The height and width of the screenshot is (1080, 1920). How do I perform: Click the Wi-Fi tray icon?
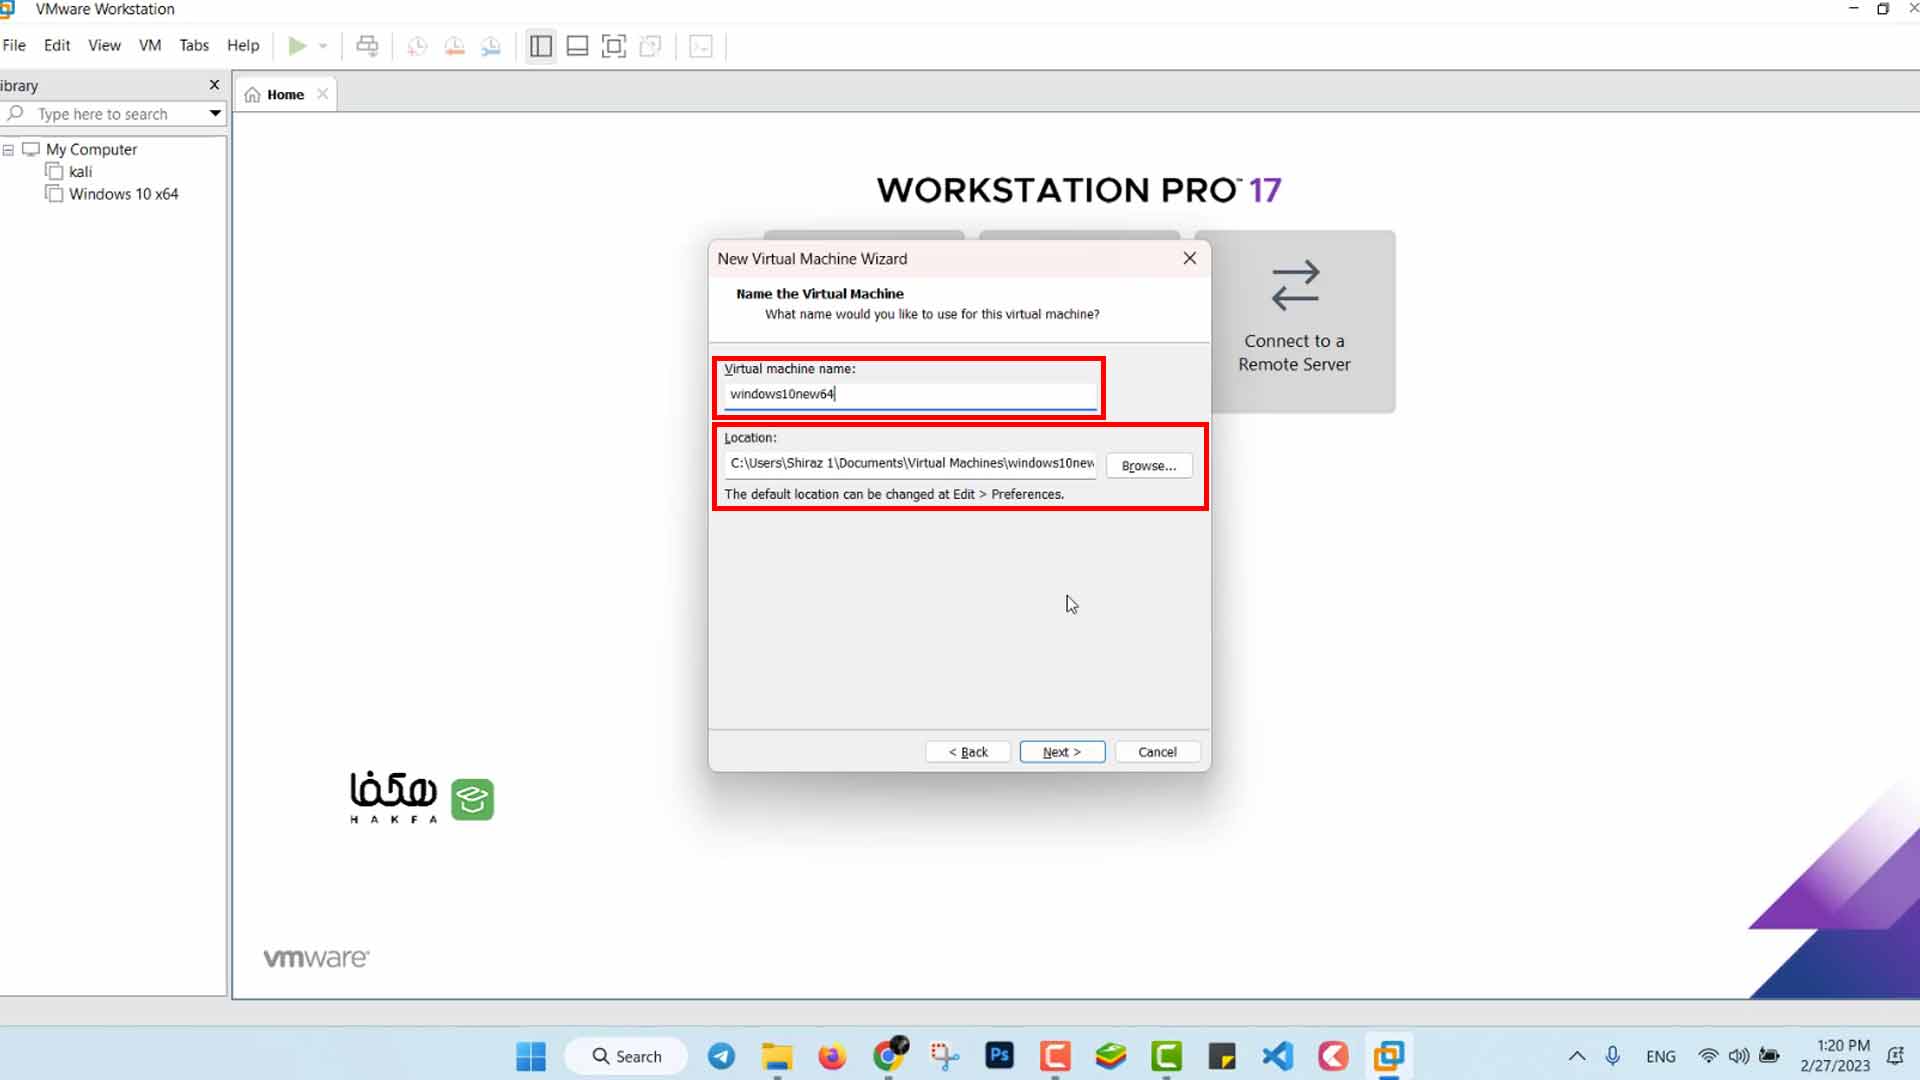(1708, 1056)
